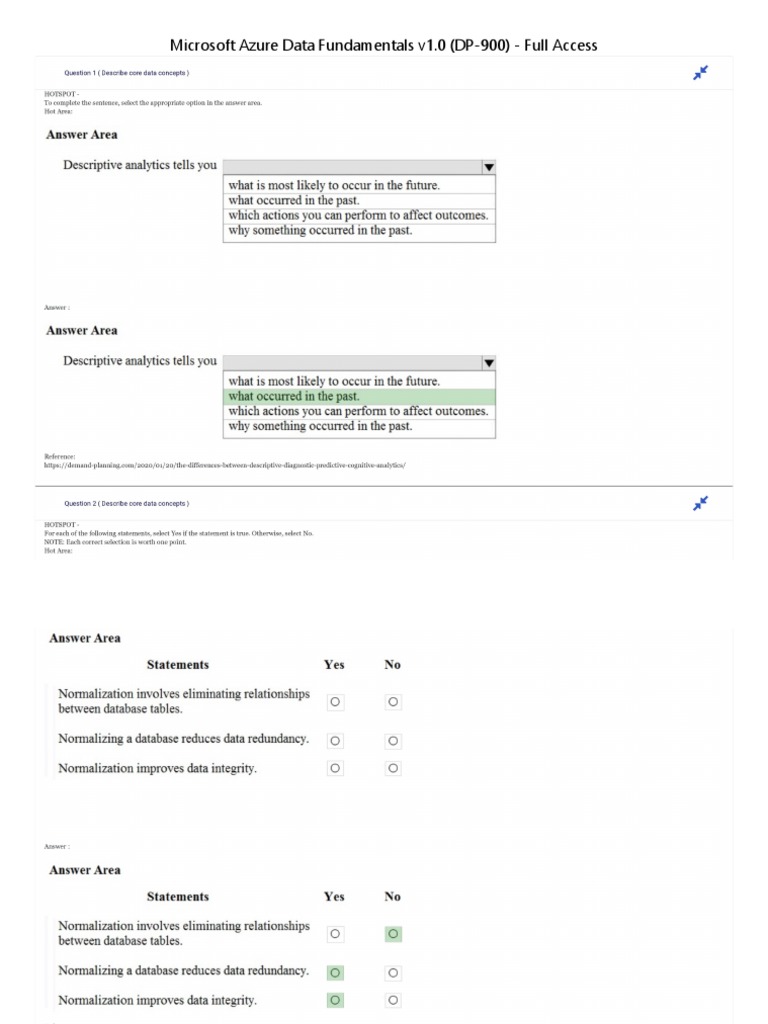Screen dimensions: 768x1024
Task: Click the empty Descriptive analytics combo box
Action: [352, 167]
